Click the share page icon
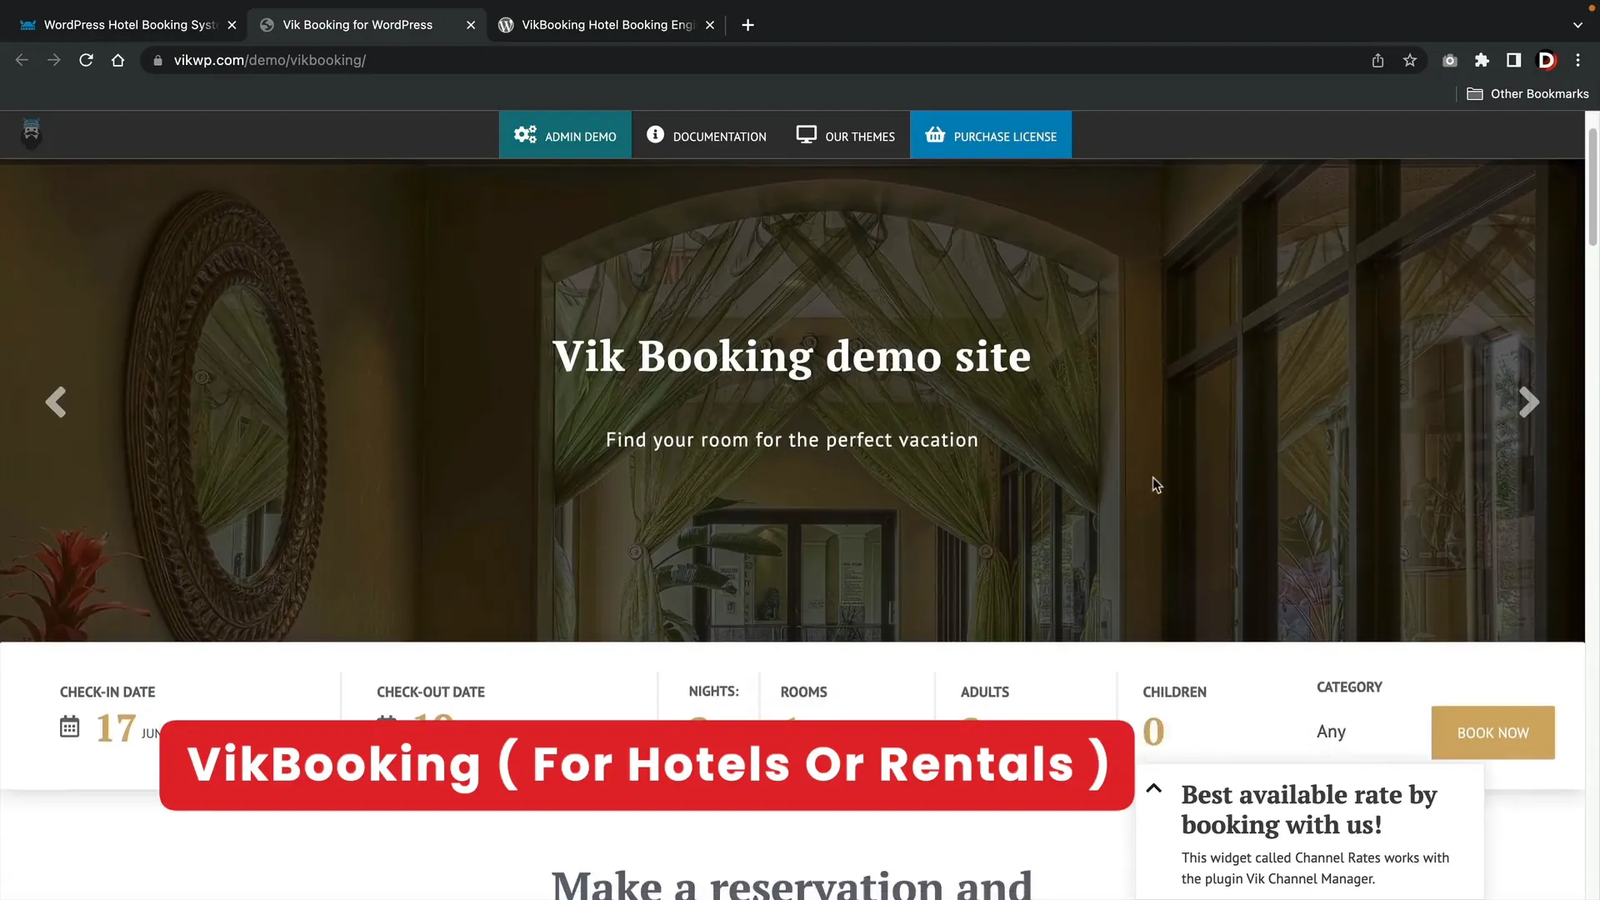 [1378, 60]
